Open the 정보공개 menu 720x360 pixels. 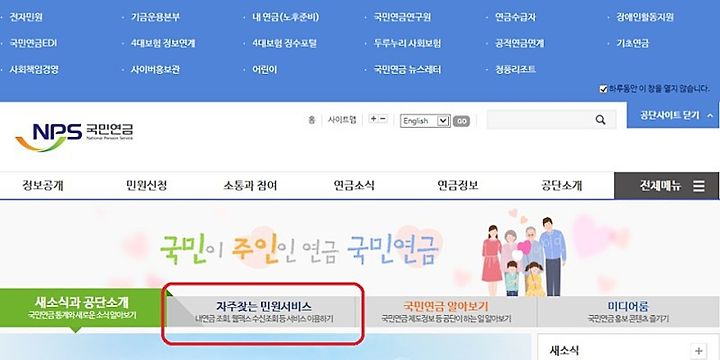(43, 186)
